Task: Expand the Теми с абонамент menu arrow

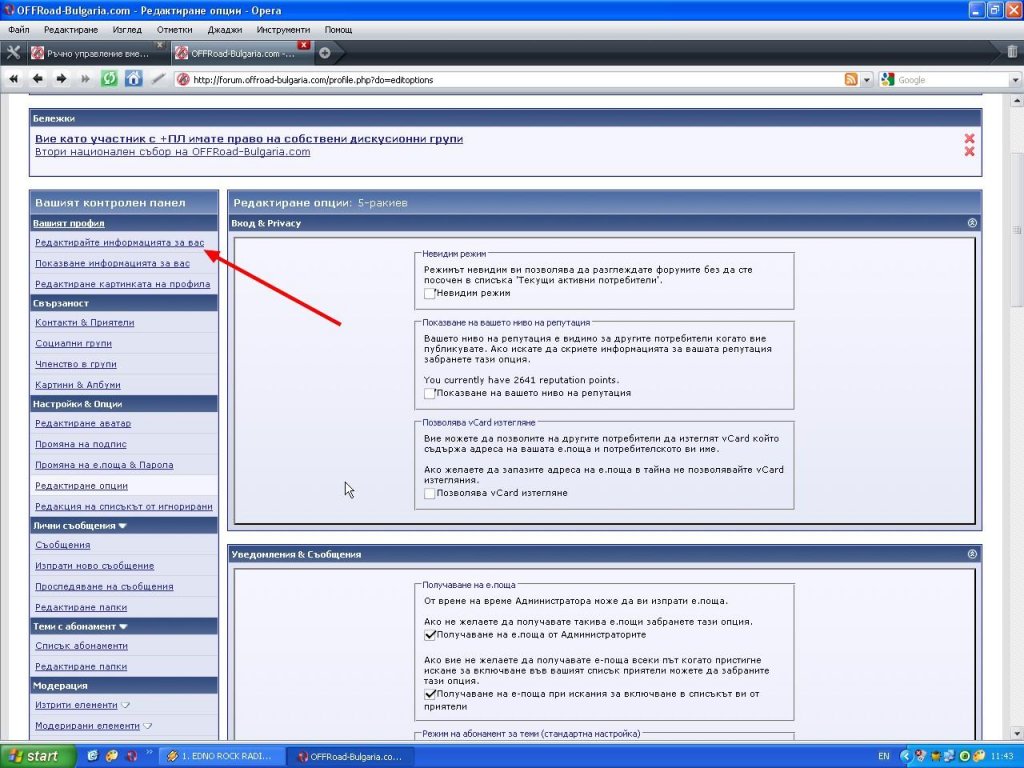Action: (123, 626)
